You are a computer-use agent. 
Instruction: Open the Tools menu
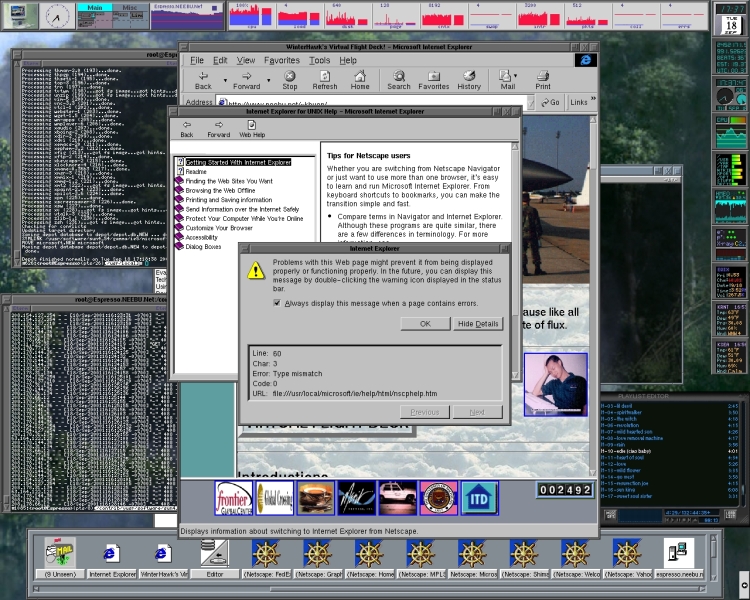click(x=319, y=60)
